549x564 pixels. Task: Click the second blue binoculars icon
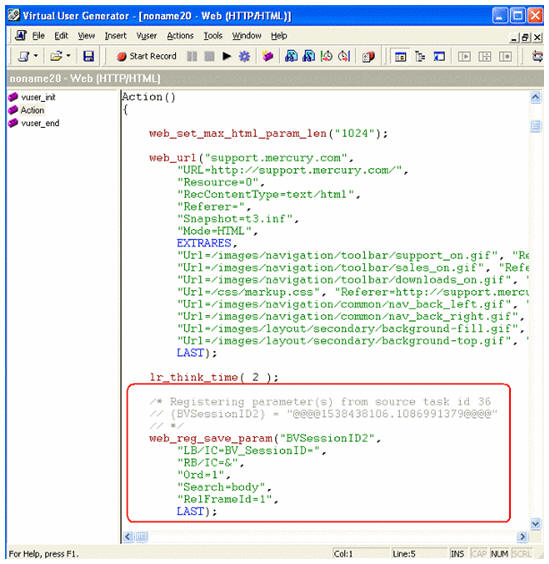[x=309, y=56]
